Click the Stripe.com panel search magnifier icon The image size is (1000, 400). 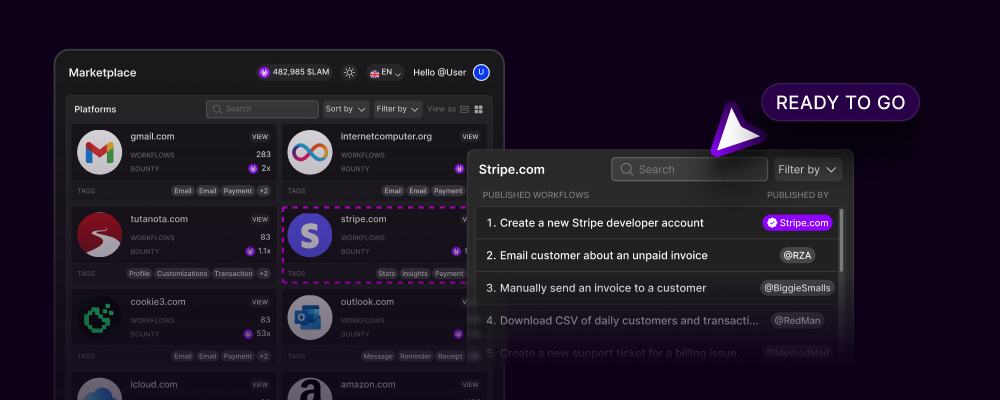pyautogui.click(x=627, y=169)
